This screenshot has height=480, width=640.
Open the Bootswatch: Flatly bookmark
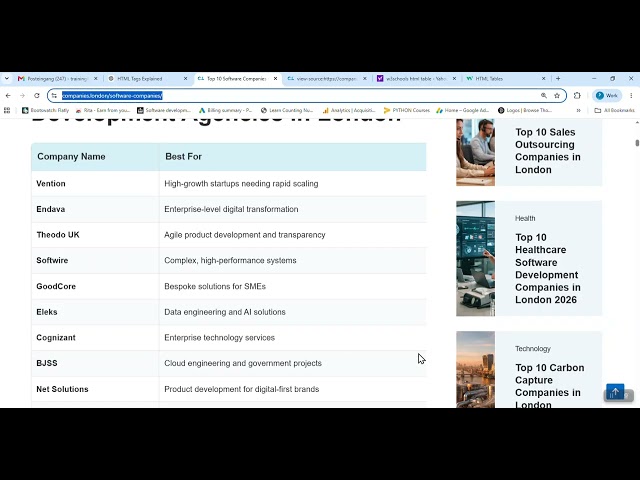[45, 110]
